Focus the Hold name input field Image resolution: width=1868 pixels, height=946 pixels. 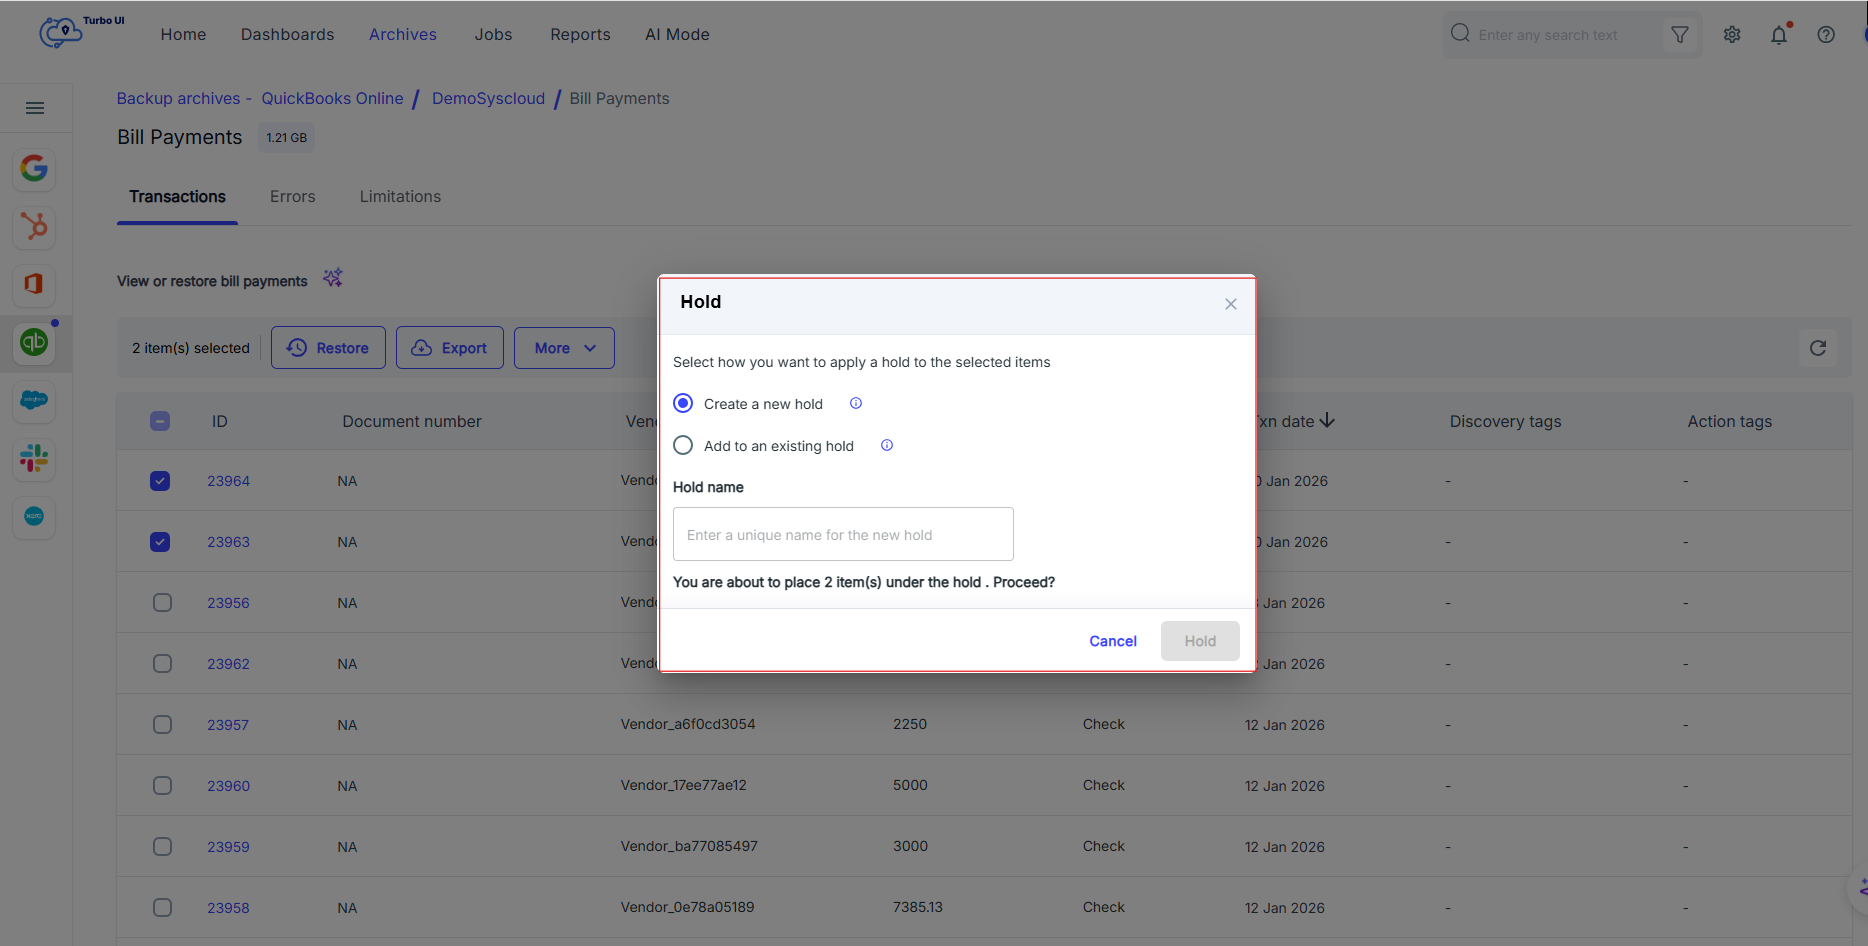tap(843, 534)
